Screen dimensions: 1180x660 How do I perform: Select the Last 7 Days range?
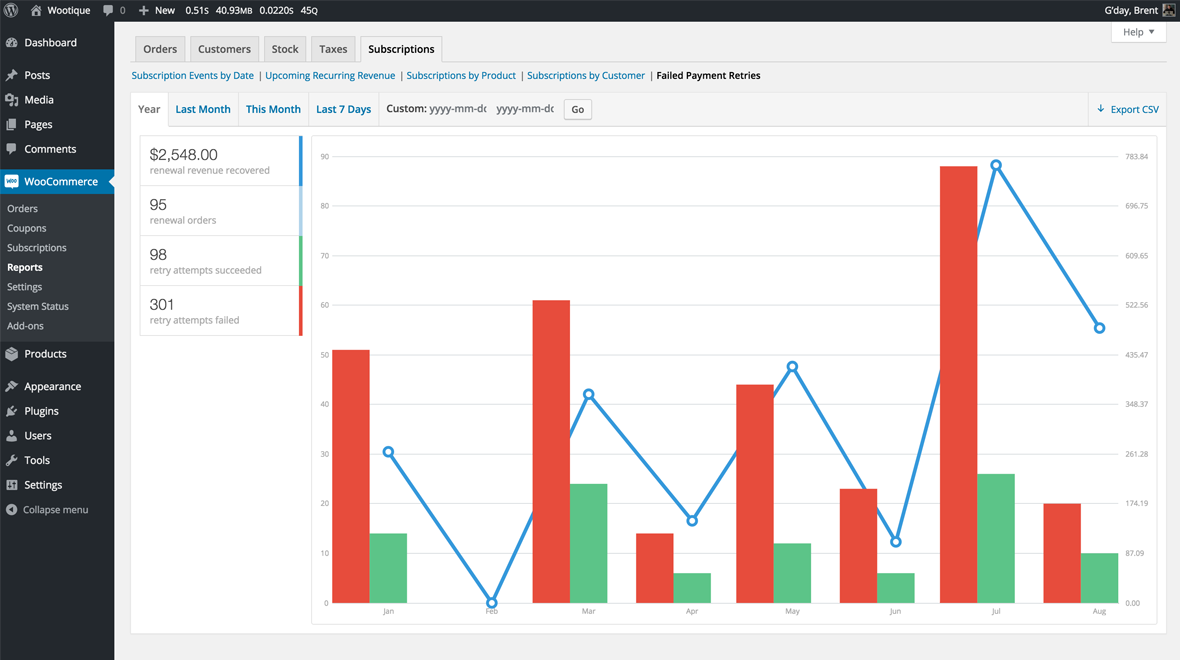(343, 109)
